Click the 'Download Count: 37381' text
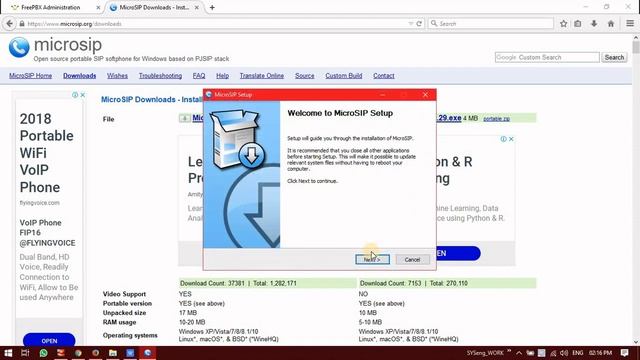 [x=212, y=283]
